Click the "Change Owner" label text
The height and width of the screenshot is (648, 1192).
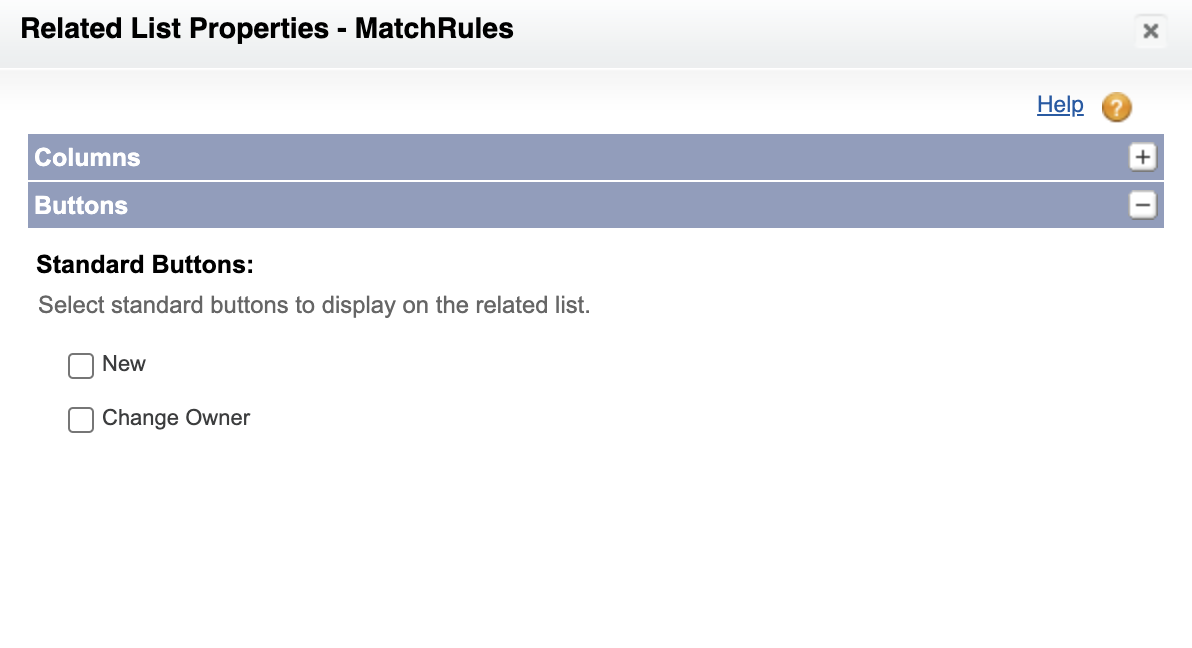click(x=176, y=418)
